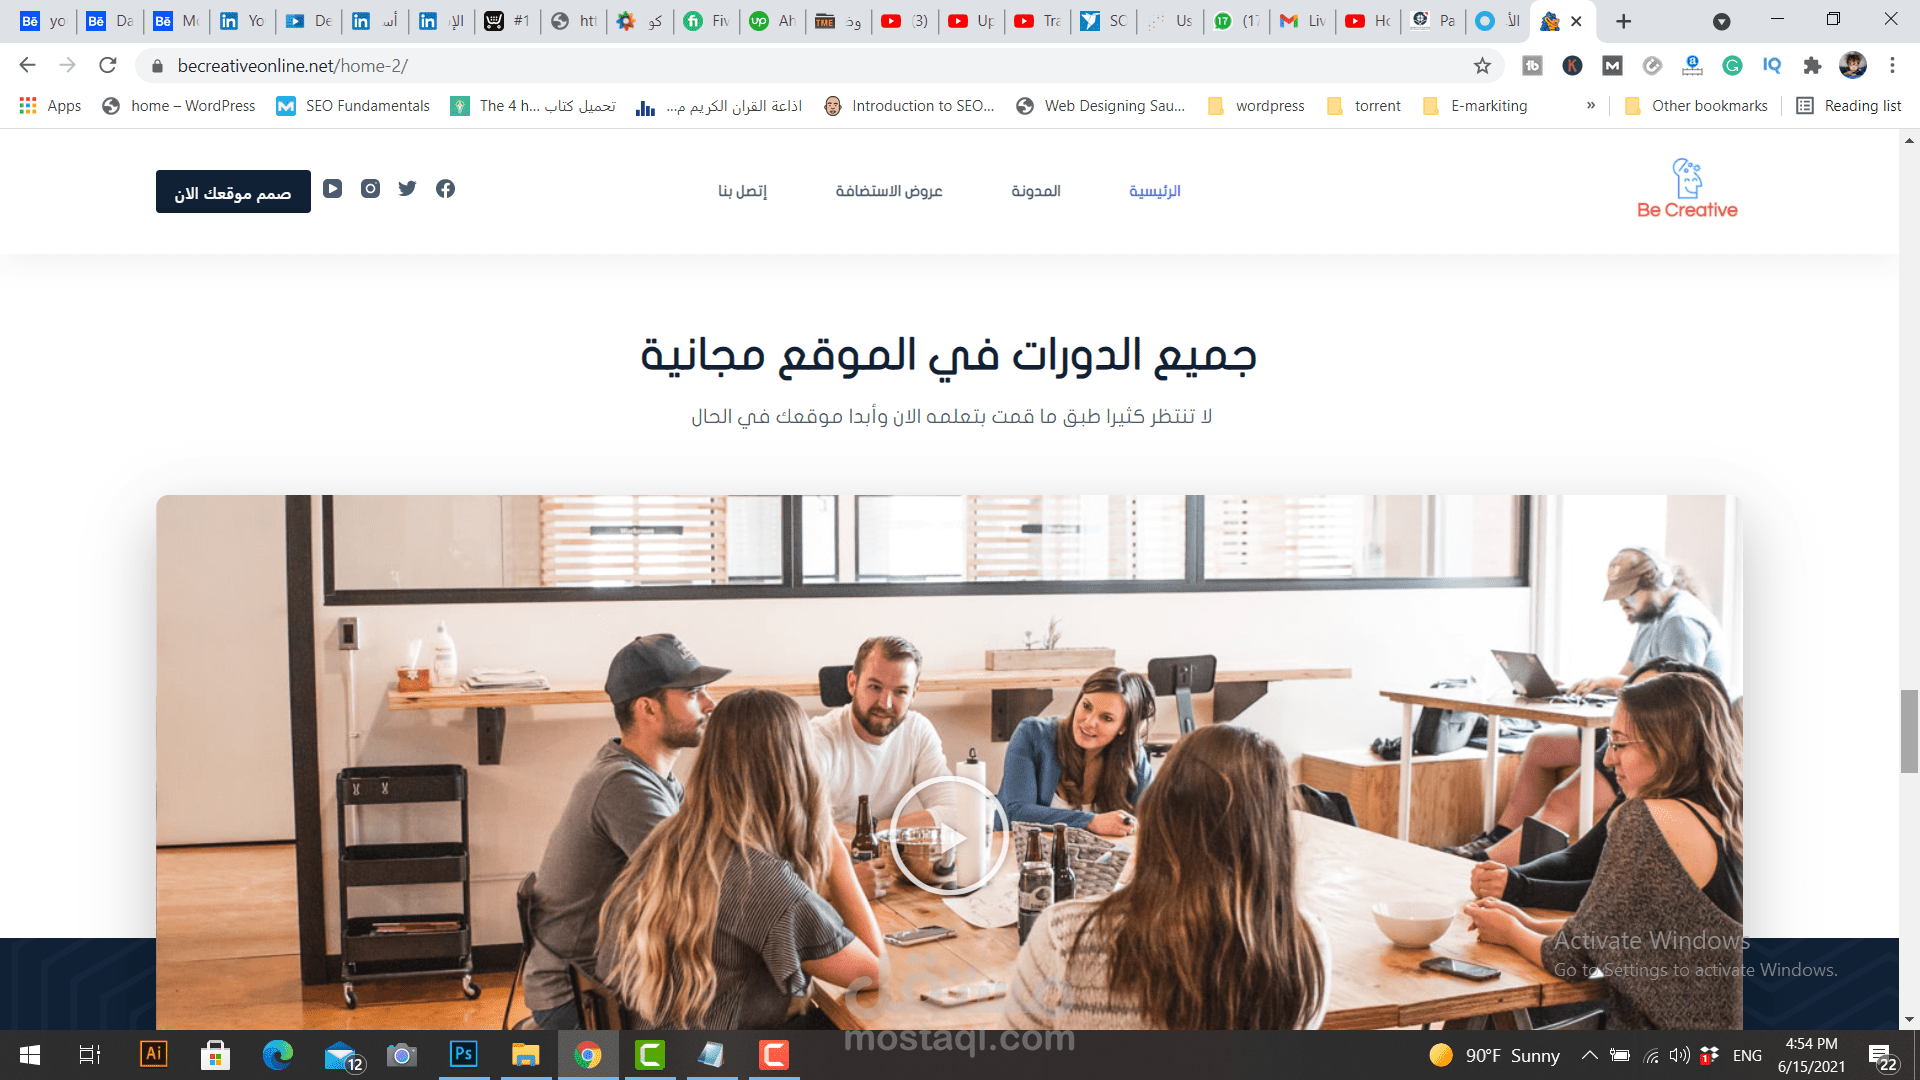Show hidden system tray icons

pyautogui.click(x=1589, y=1055)
